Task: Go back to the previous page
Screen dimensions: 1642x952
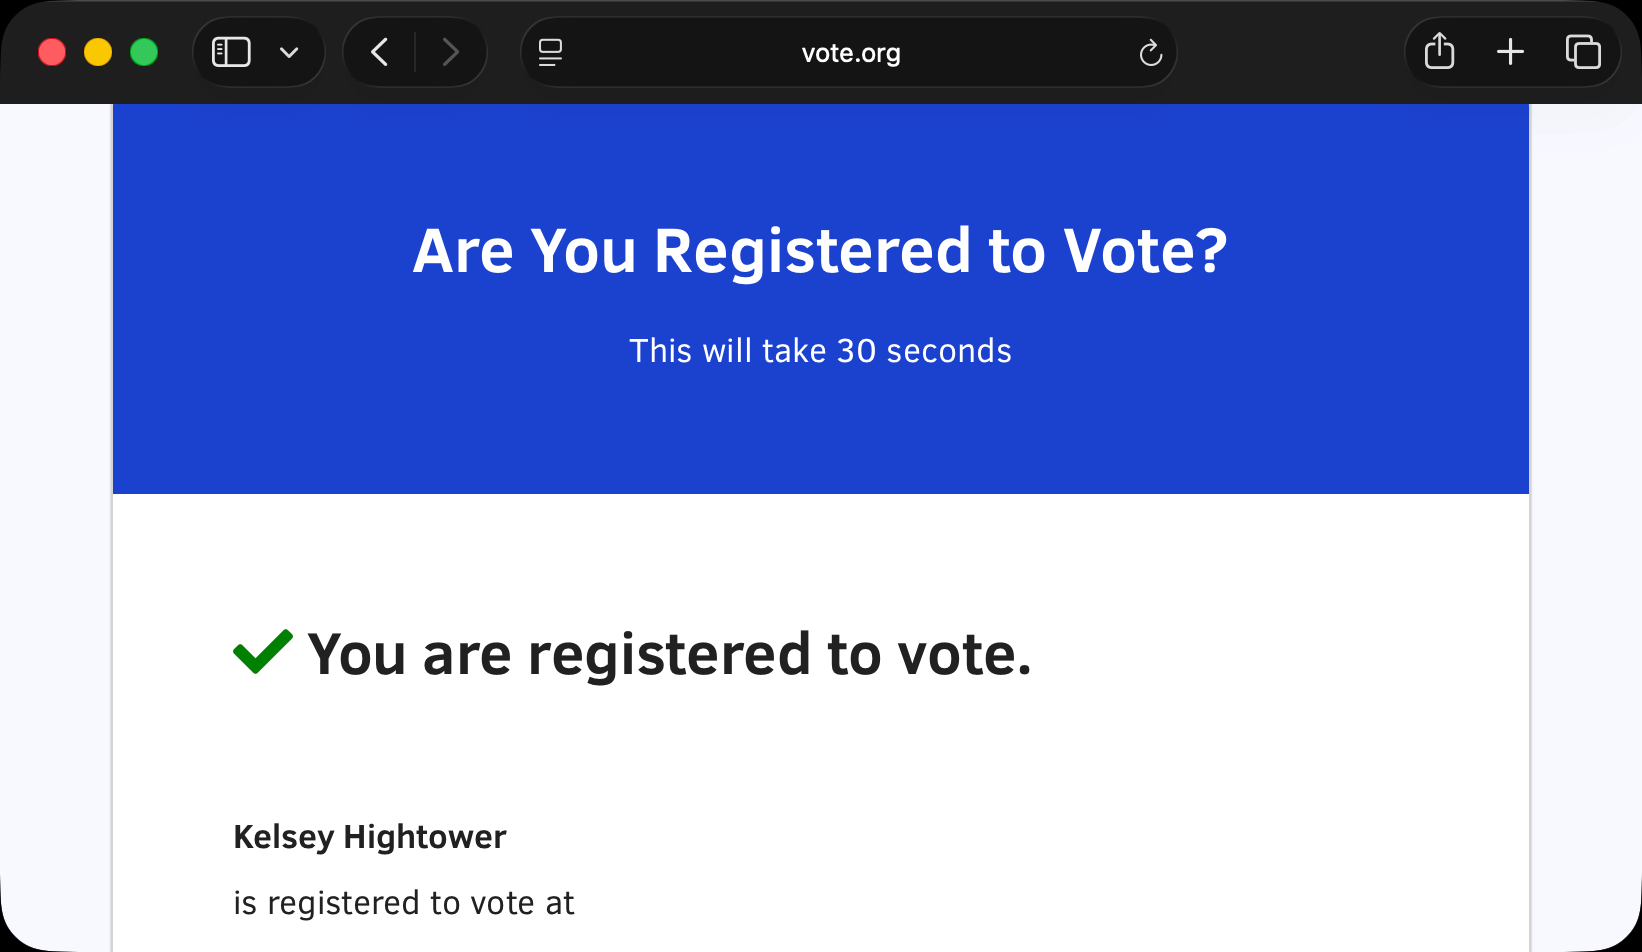Action: [x=380, y=52]
